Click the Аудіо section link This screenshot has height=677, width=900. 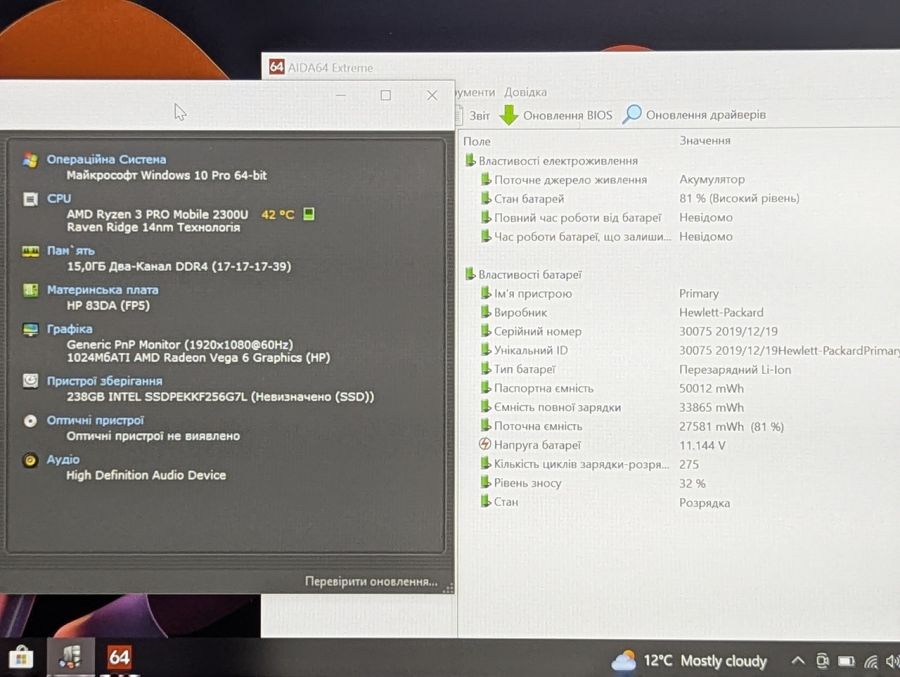click(x=63, y=459)
